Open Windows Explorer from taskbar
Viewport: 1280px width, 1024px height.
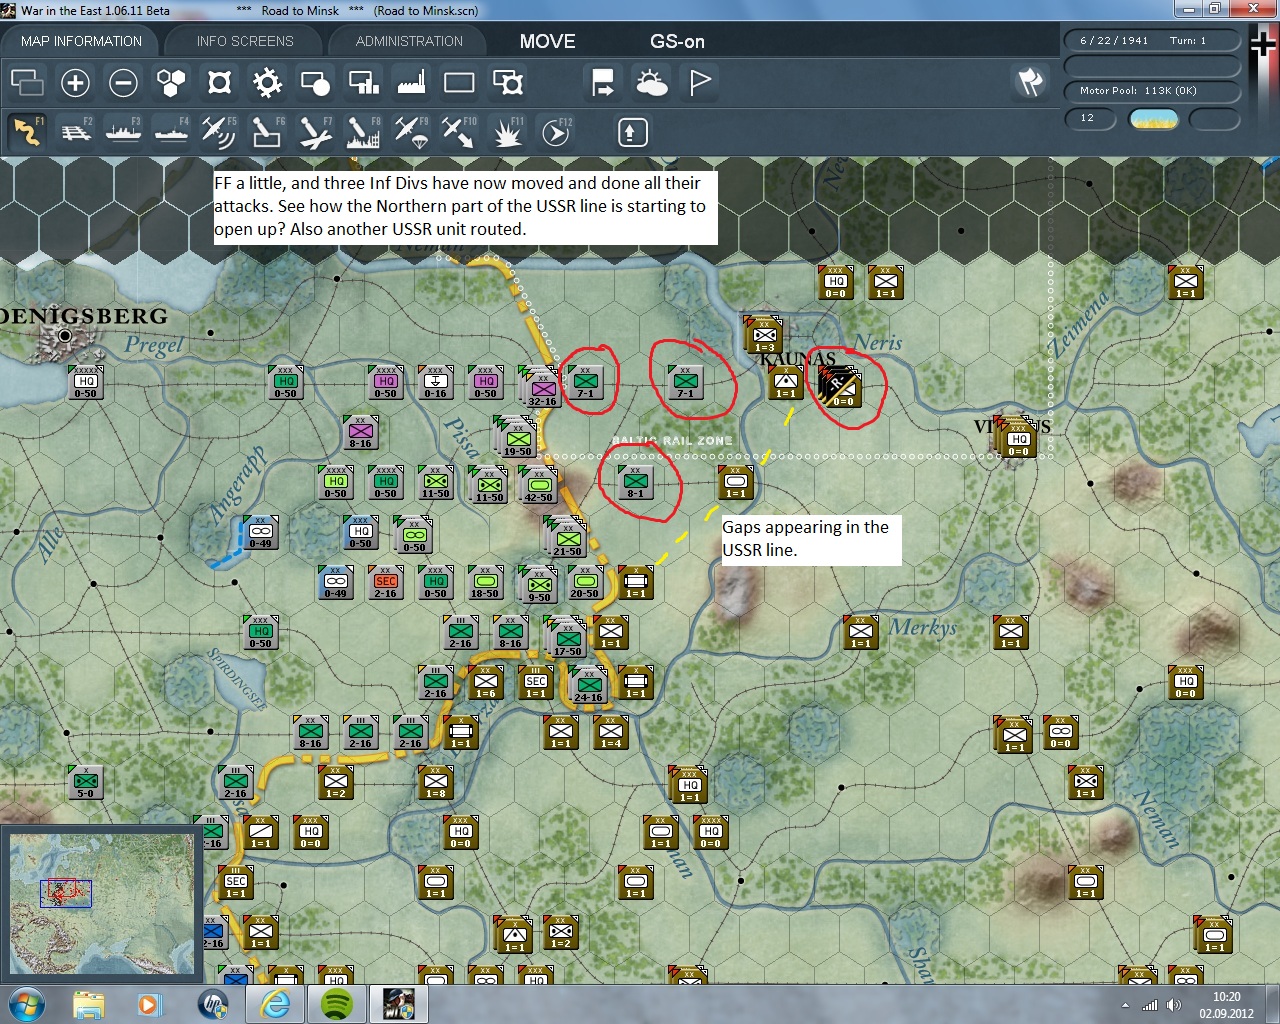[88, 1004]
